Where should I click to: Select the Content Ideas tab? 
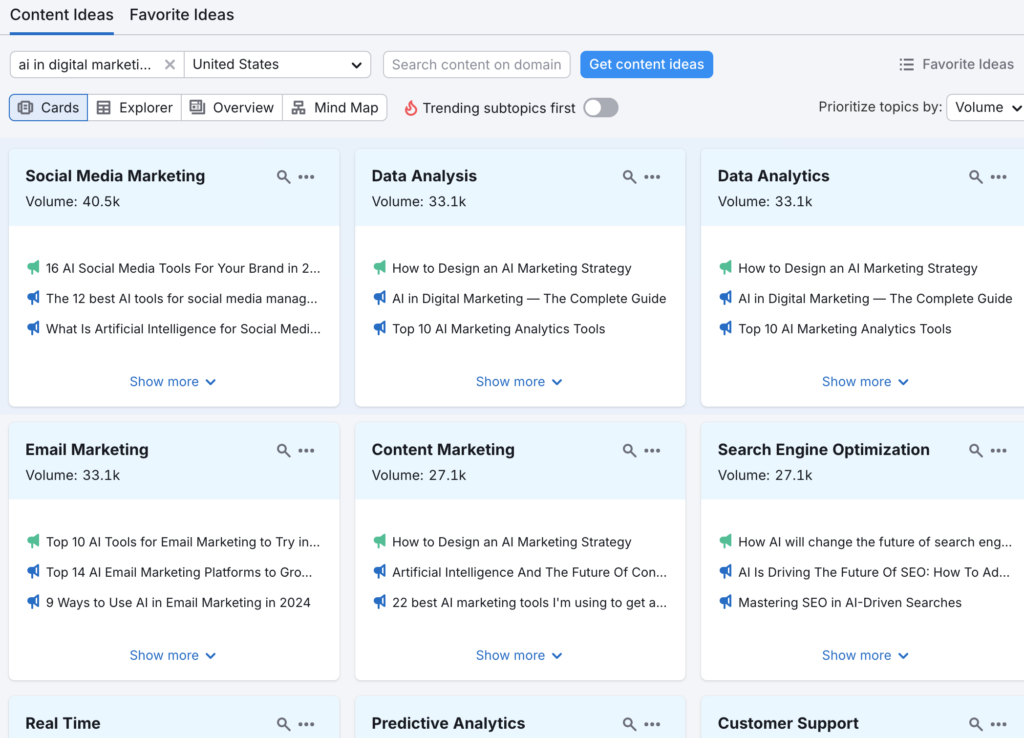click(x=61, y=15)
